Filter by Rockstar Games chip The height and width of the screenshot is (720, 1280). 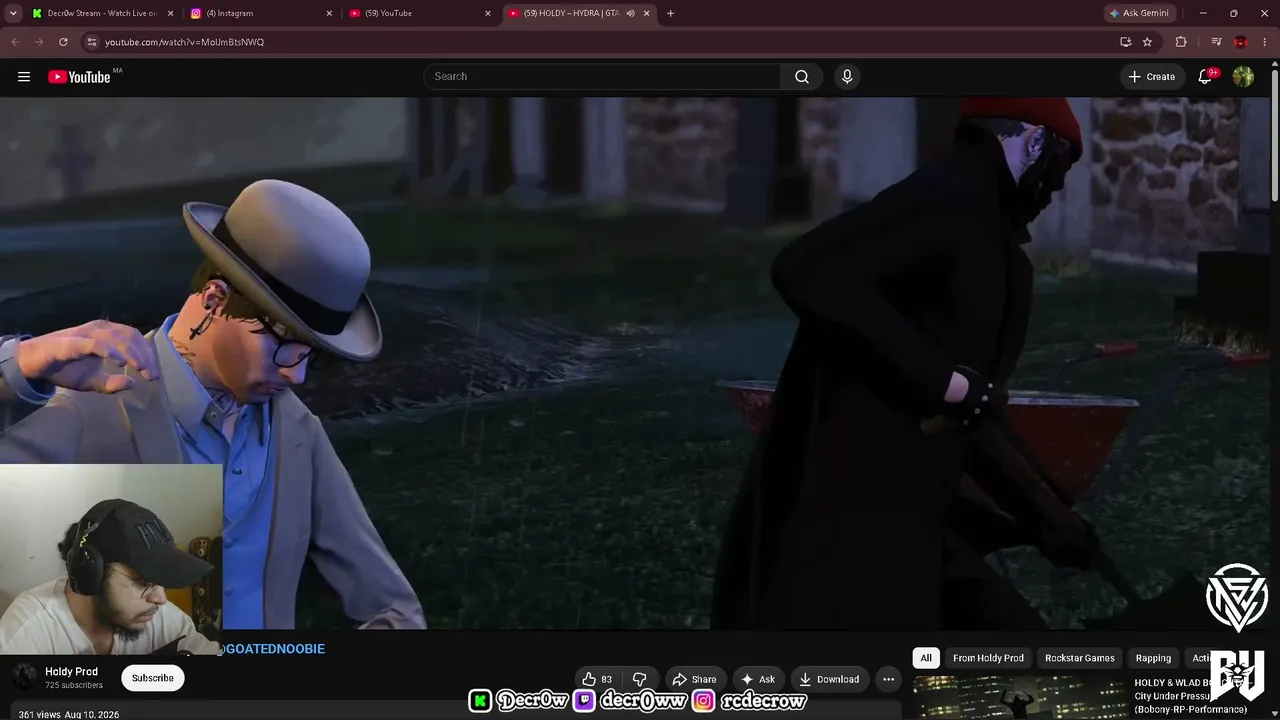coord(1079,658)
